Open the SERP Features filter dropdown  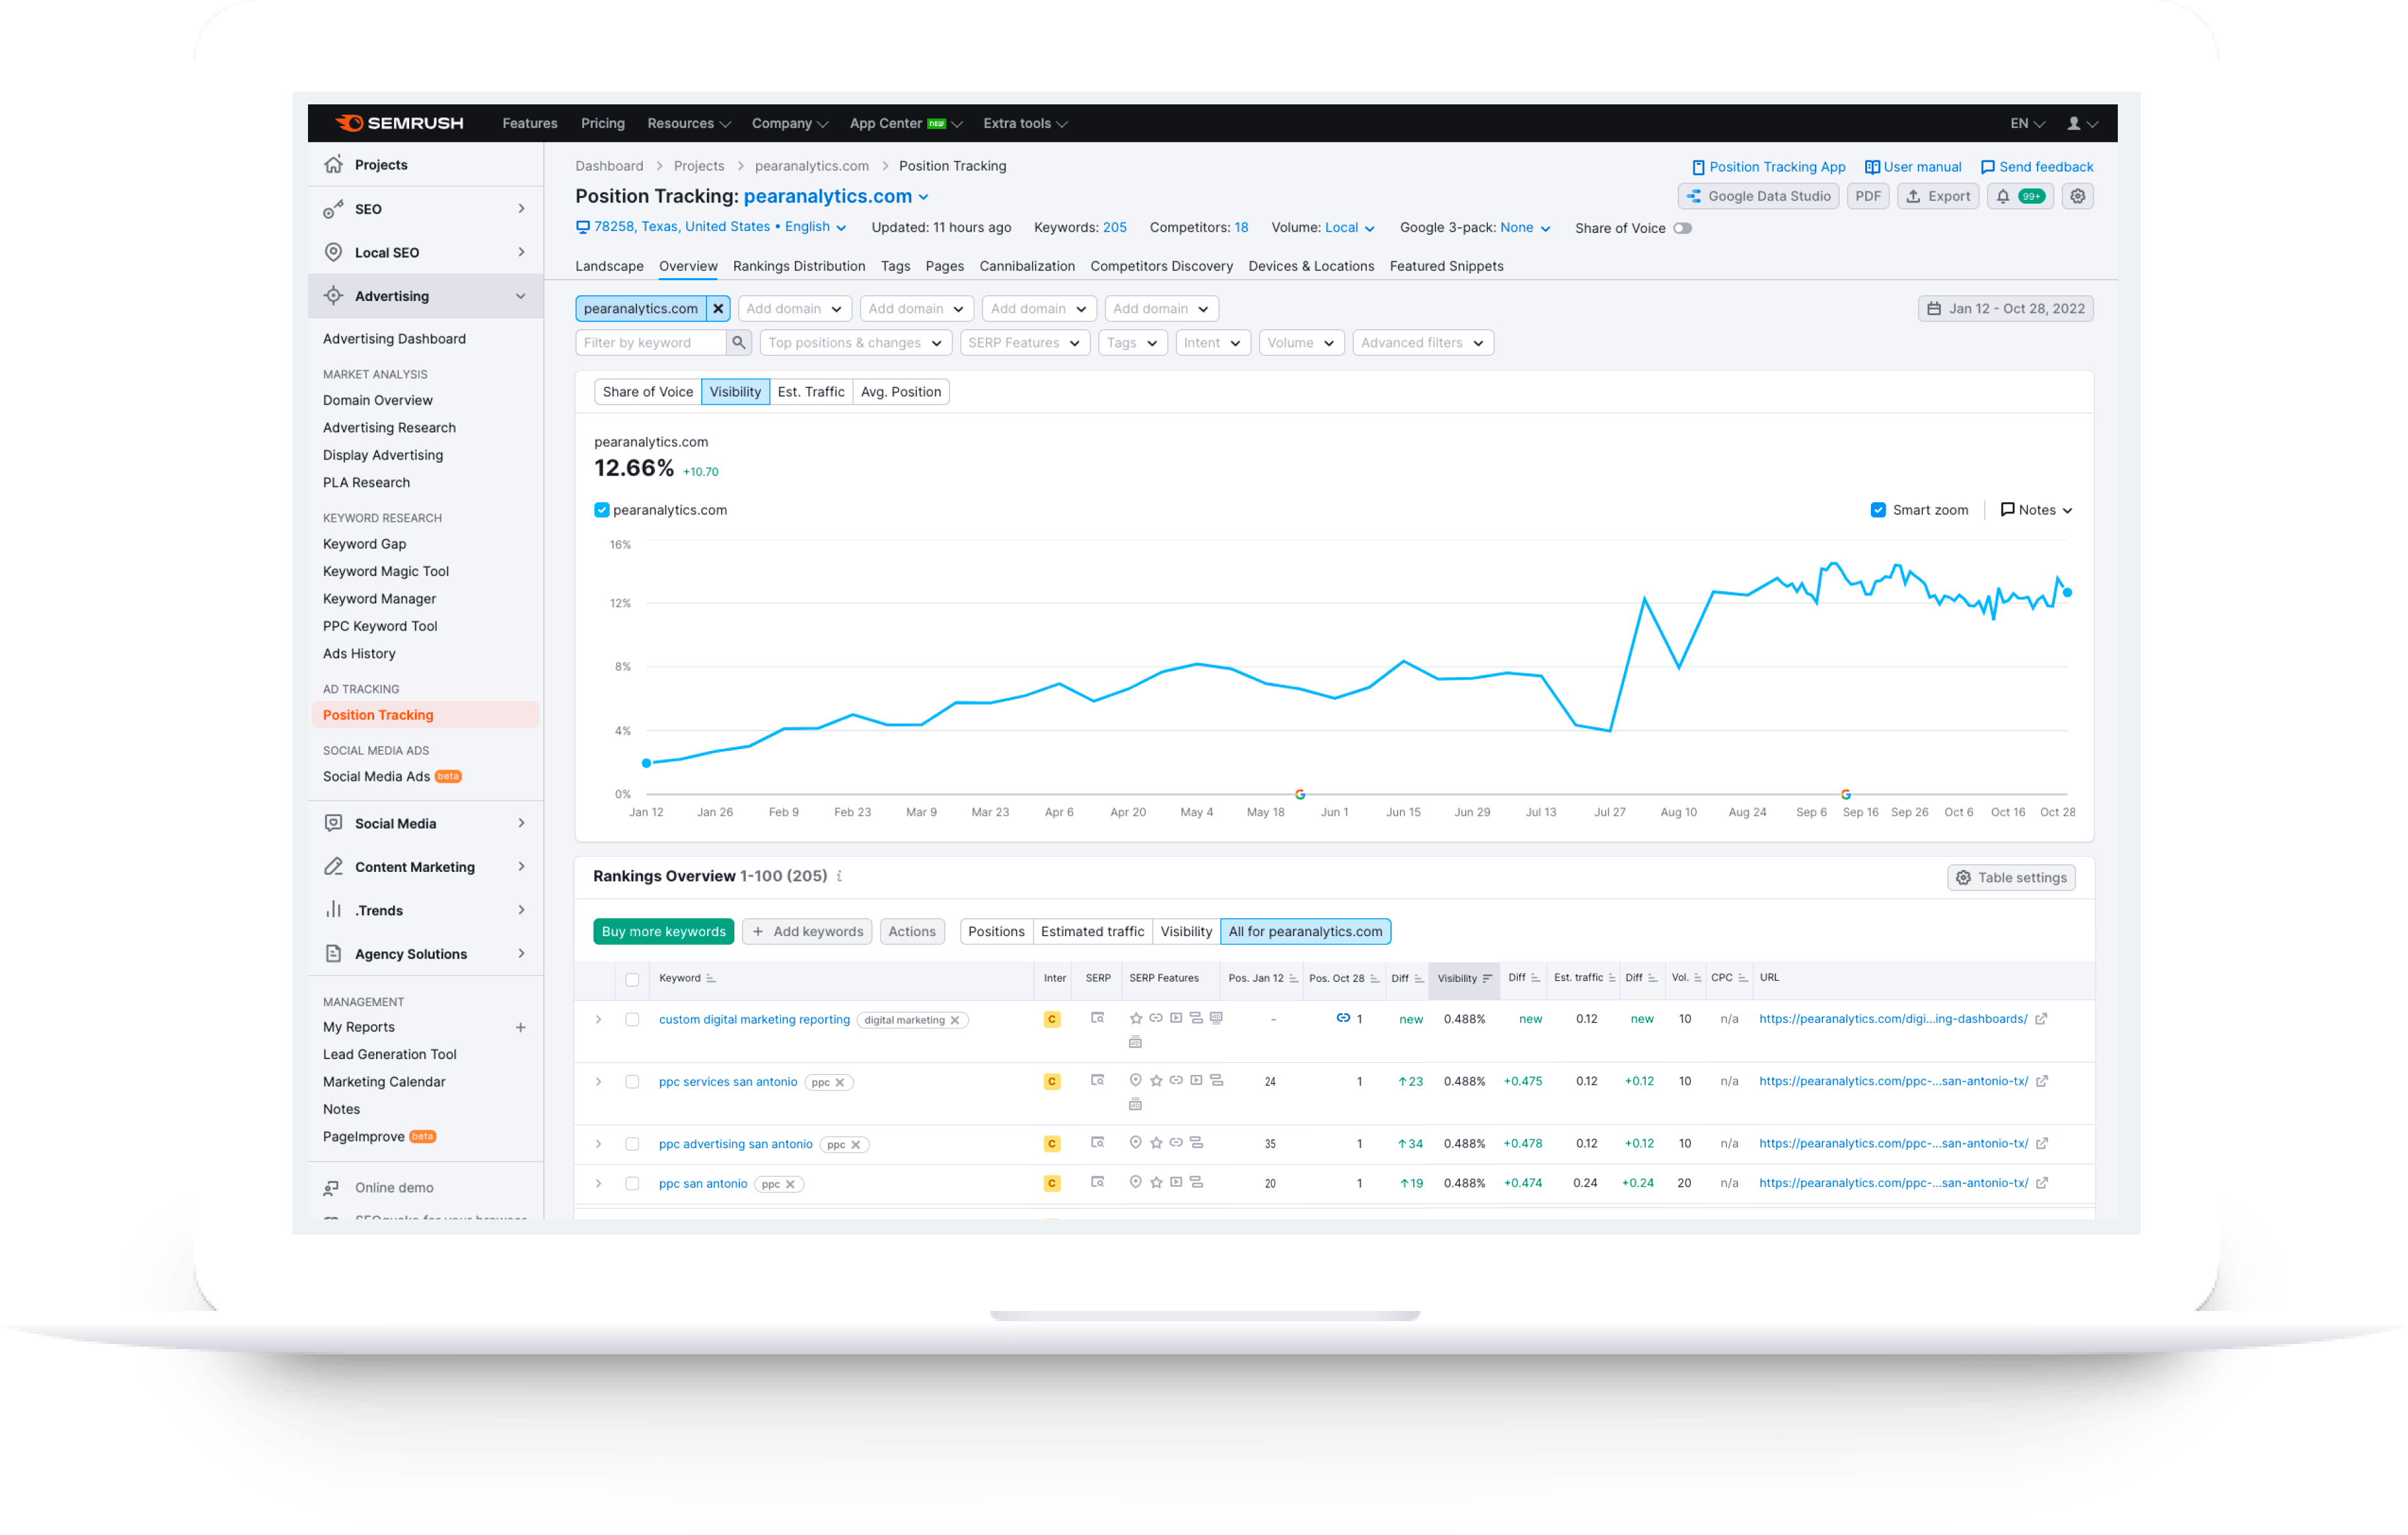point(1024,343)
